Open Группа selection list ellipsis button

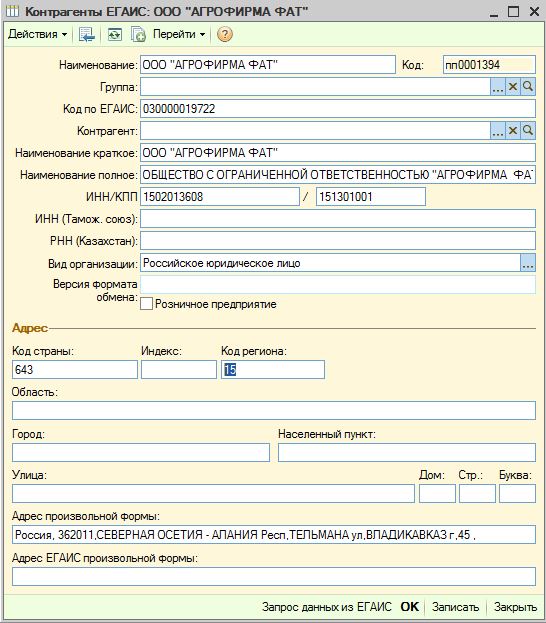click(x=498, y=87)
